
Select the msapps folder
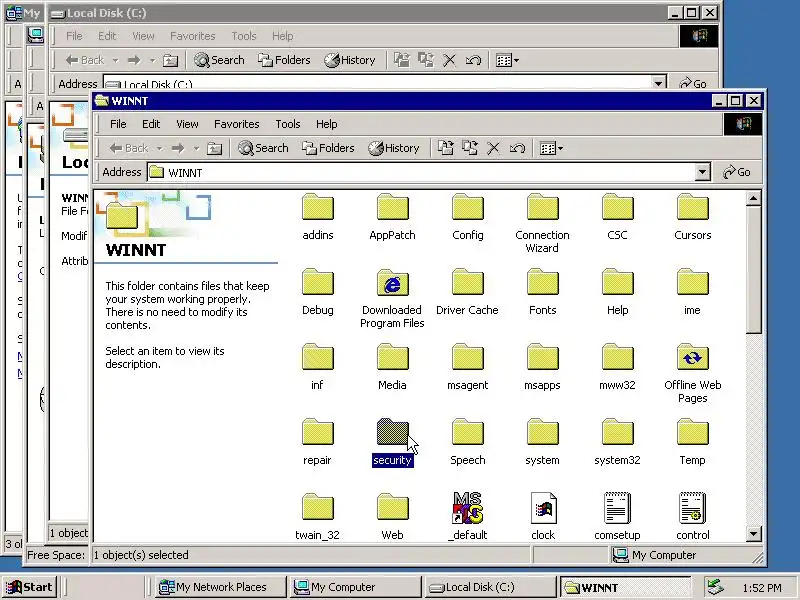point(542,367)
